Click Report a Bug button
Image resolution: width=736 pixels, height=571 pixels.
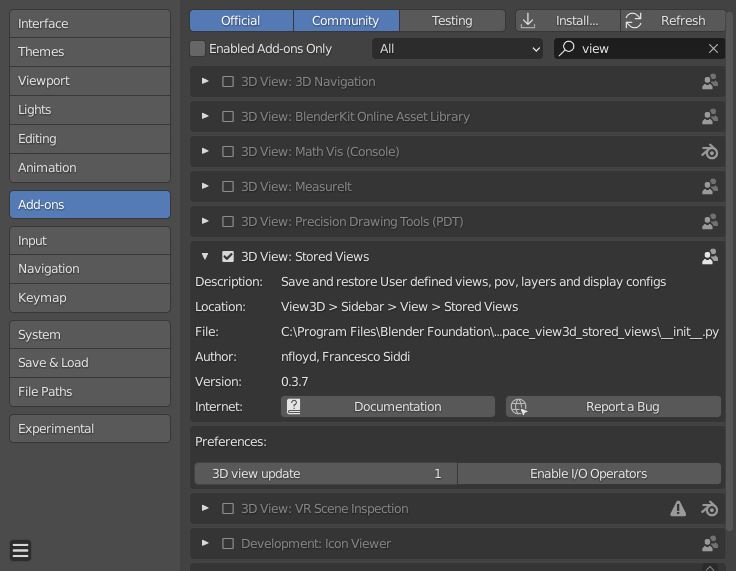(x=613, y=407)
